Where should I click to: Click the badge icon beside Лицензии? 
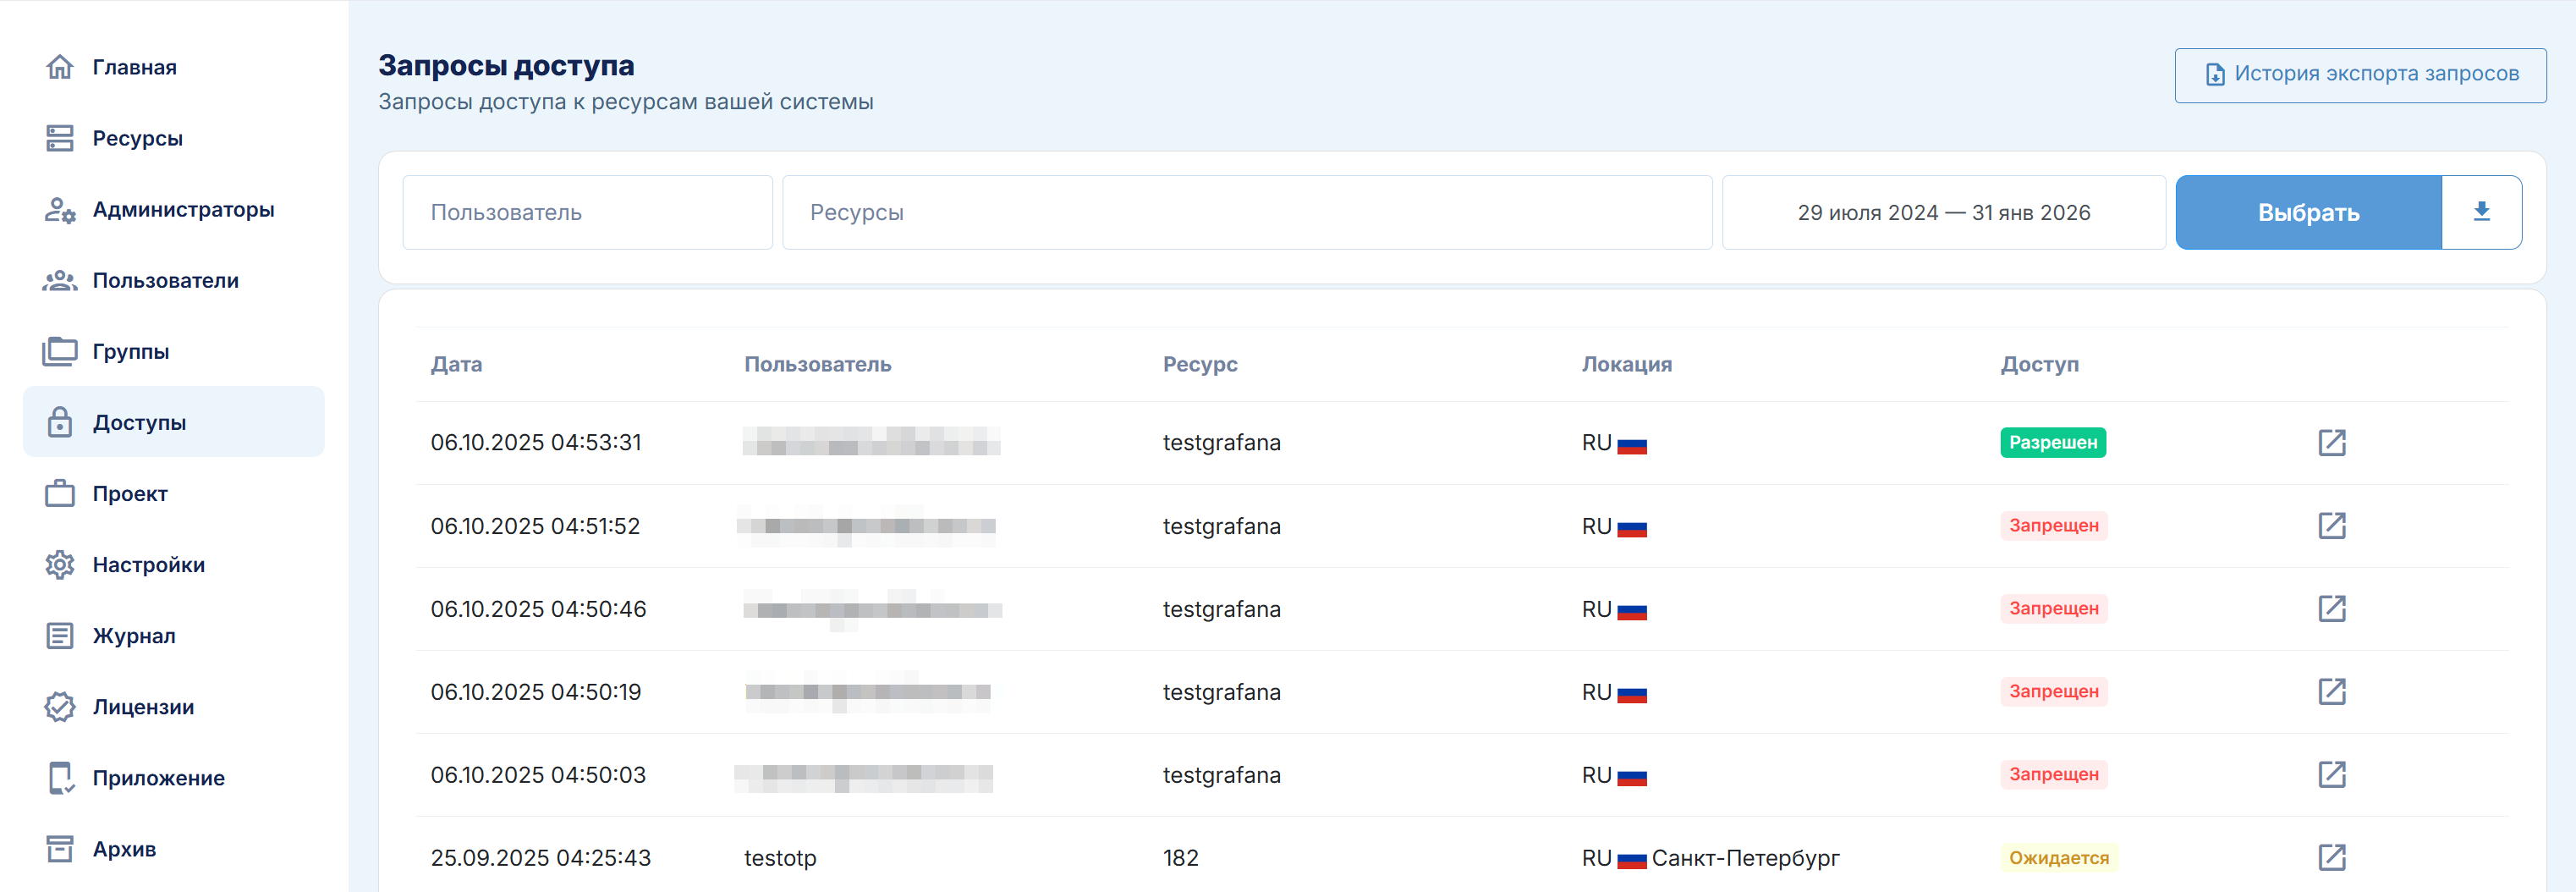tap(60, 707)
